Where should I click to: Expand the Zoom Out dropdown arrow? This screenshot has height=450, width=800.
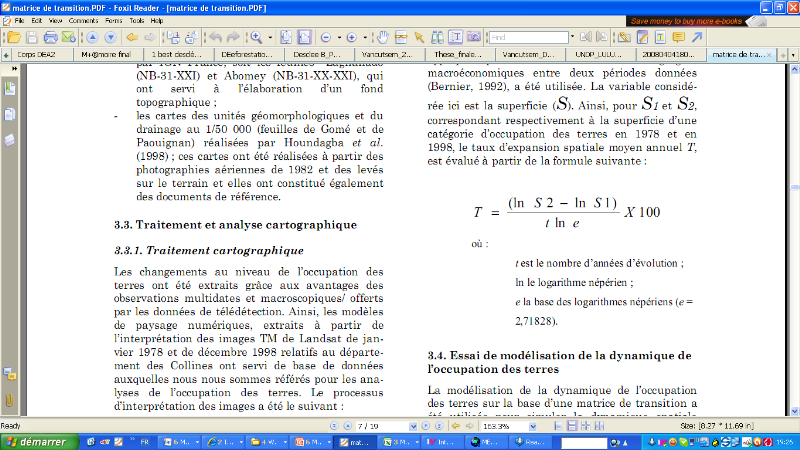[339, 37]
